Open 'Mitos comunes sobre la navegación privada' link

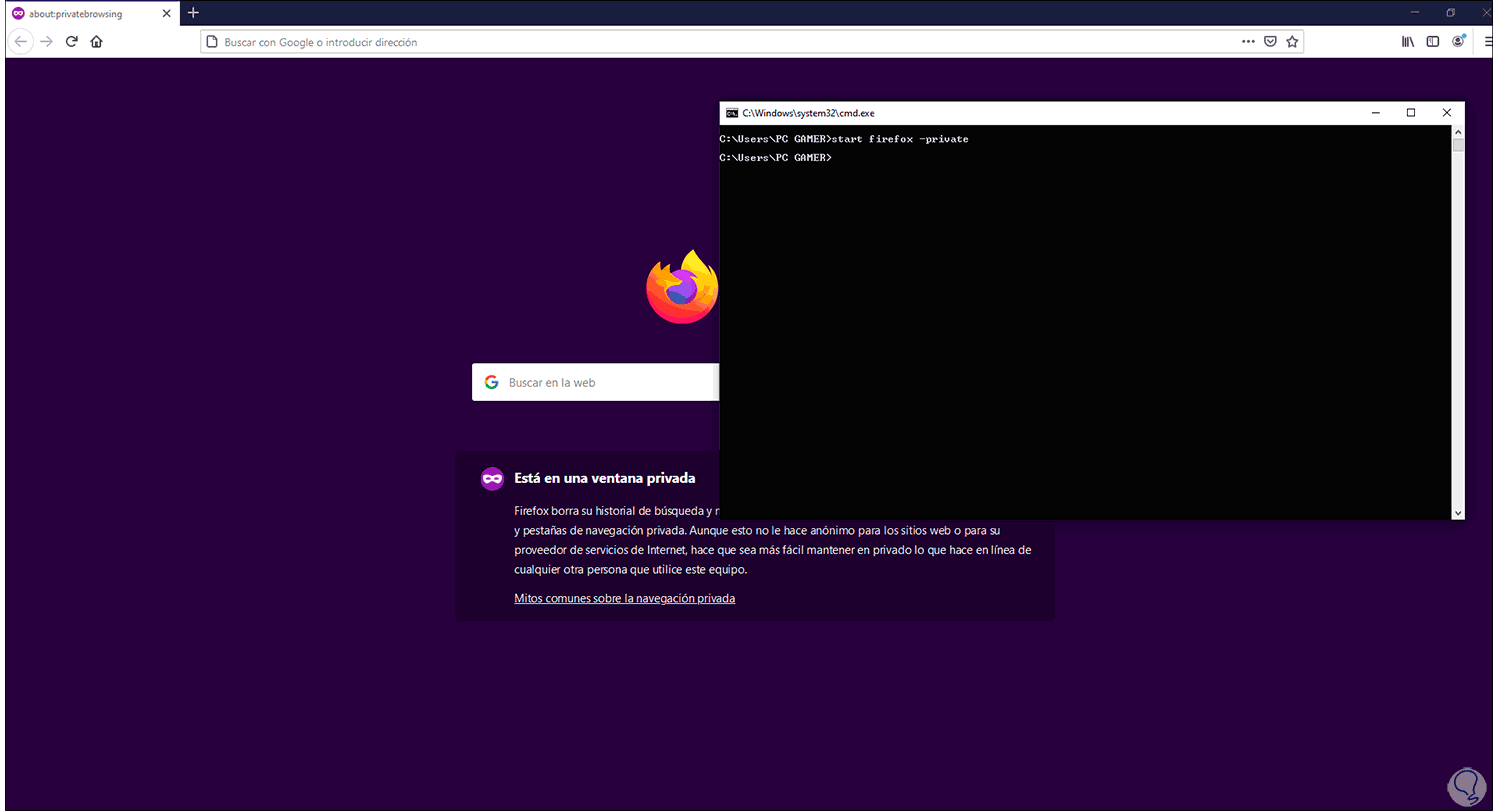[624, 598]
